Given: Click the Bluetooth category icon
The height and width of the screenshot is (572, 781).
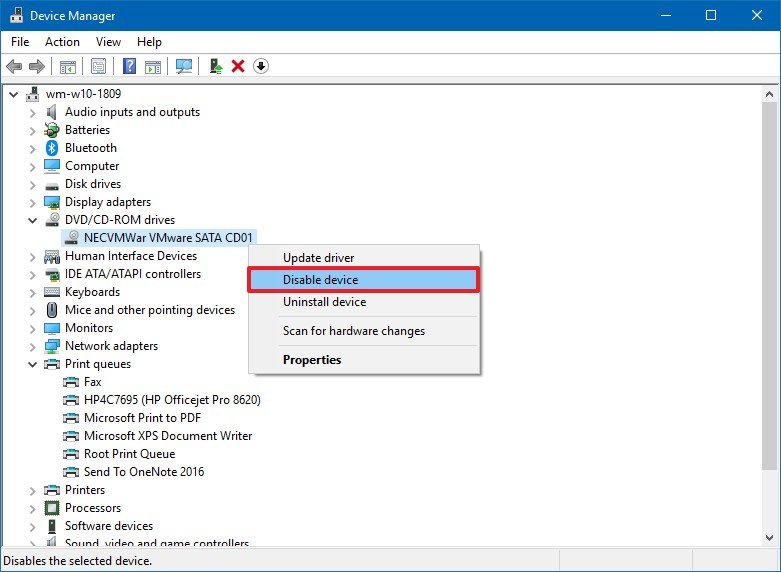Looking at the screenshot, I should (52, 148).
